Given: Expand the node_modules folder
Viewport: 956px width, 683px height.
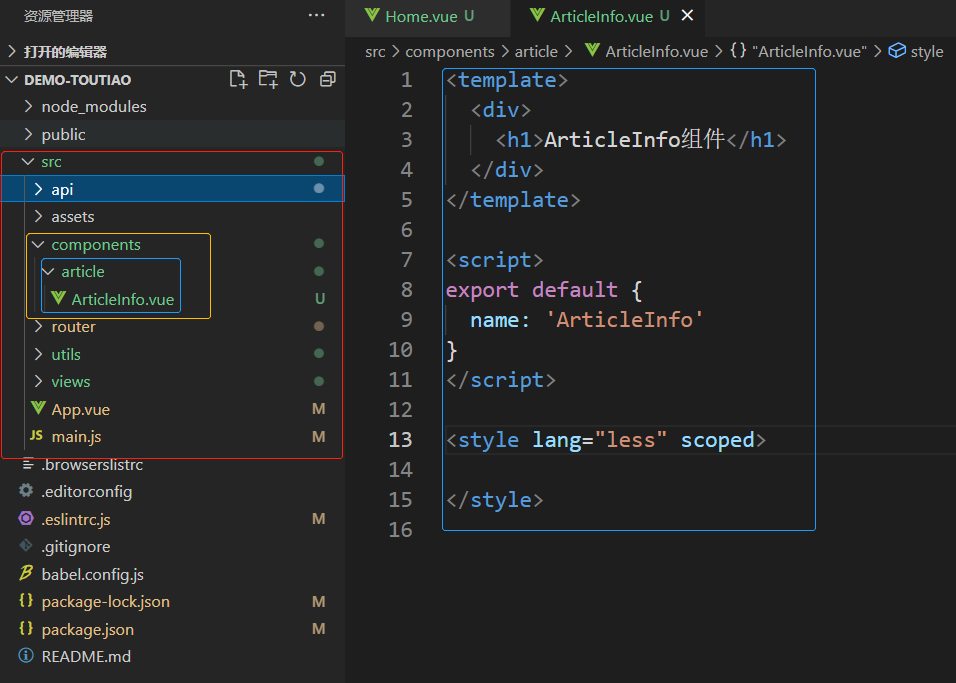Looking at the screenshot, I should coord(93,107).
